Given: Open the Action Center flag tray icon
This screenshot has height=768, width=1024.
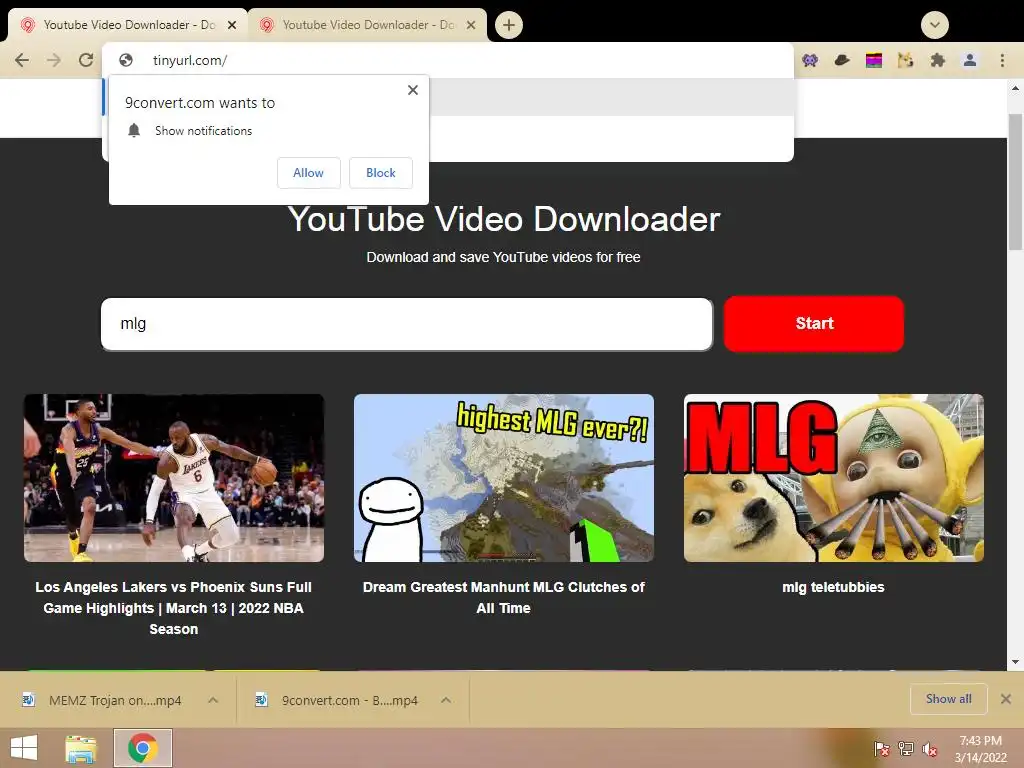Looking at the screenshot, I should (881, 749).
